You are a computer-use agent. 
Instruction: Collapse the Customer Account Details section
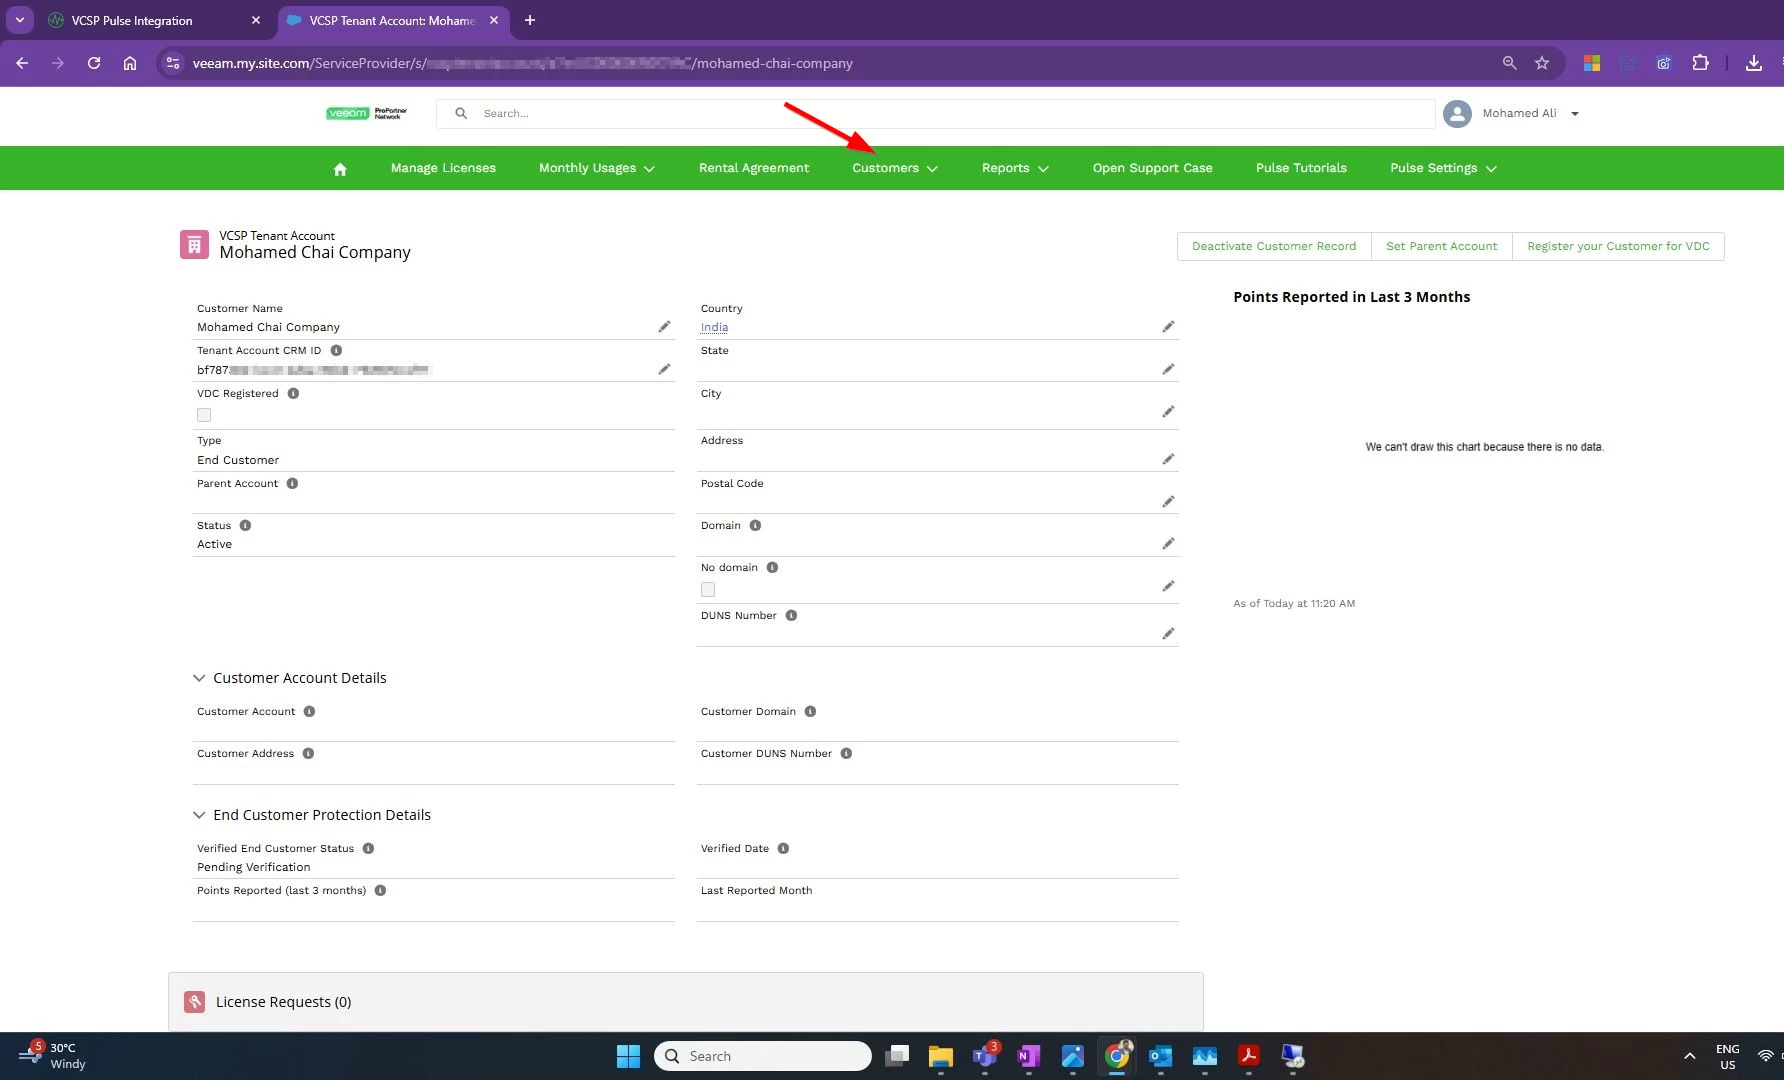(x=199, y=678)
